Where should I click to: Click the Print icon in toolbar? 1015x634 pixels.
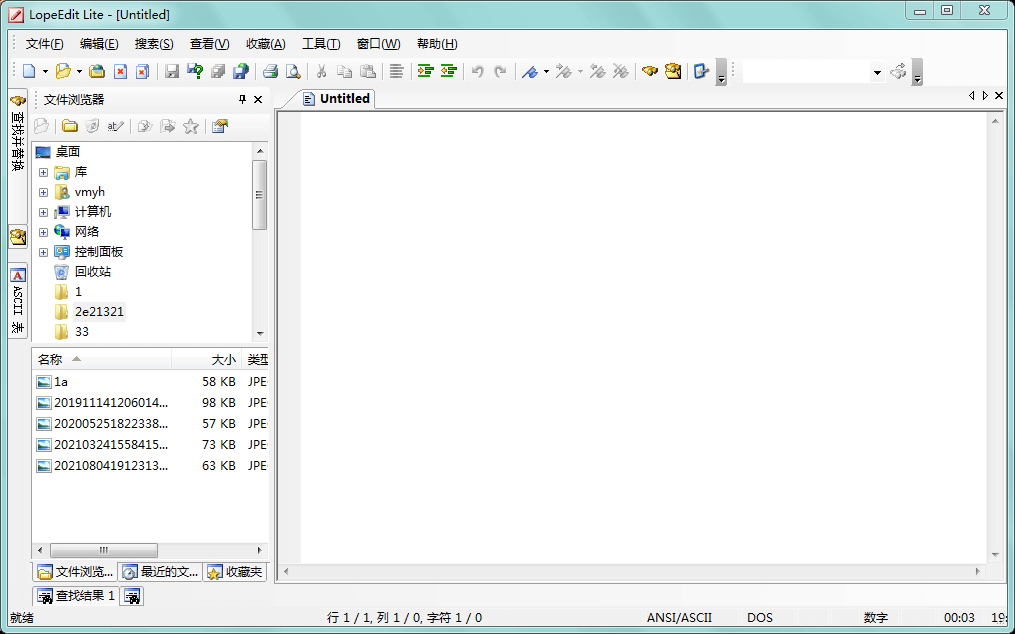click(x=270, y=72)
